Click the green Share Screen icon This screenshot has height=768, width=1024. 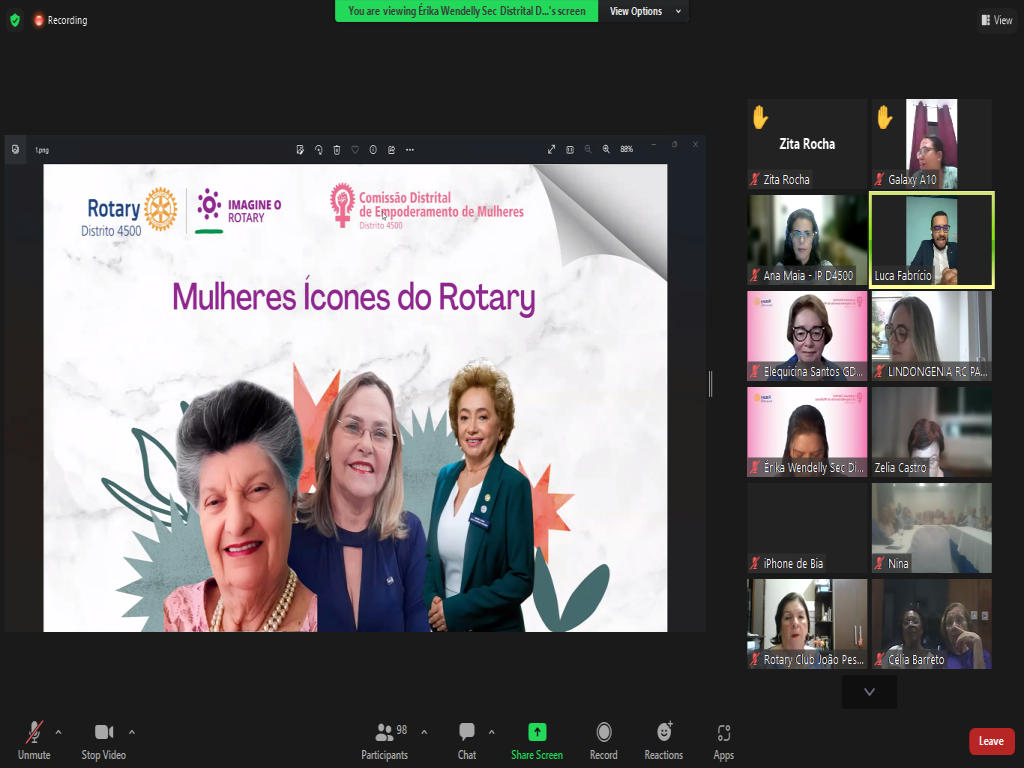(x=537, y=732)
